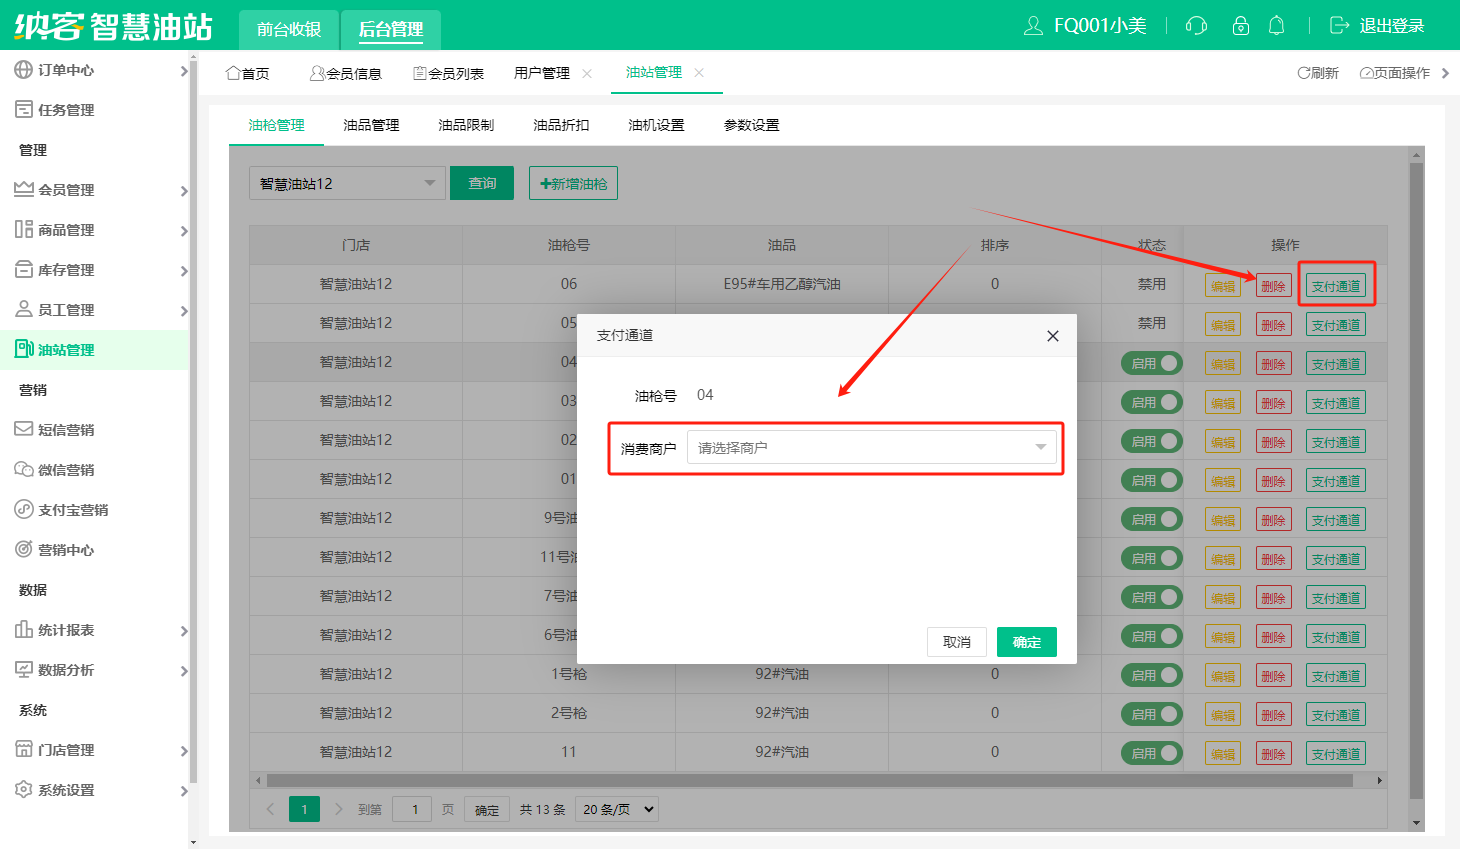
Task: Toggle 启用 switch for 2号枪 row
Action: [1151, 714]
